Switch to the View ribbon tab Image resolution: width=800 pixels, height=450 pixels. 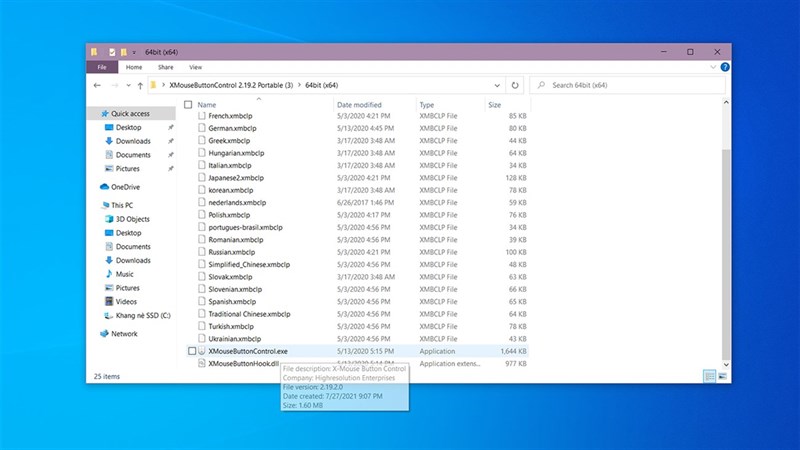click(195, 67)
